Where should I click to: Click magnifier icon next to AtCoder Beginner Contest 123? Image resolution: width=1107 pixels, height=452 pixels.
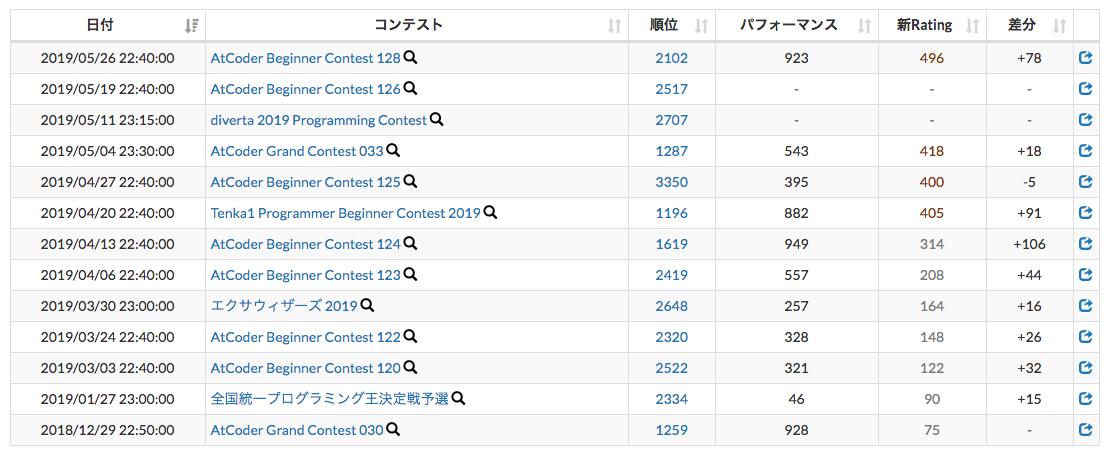pos(410,274)
